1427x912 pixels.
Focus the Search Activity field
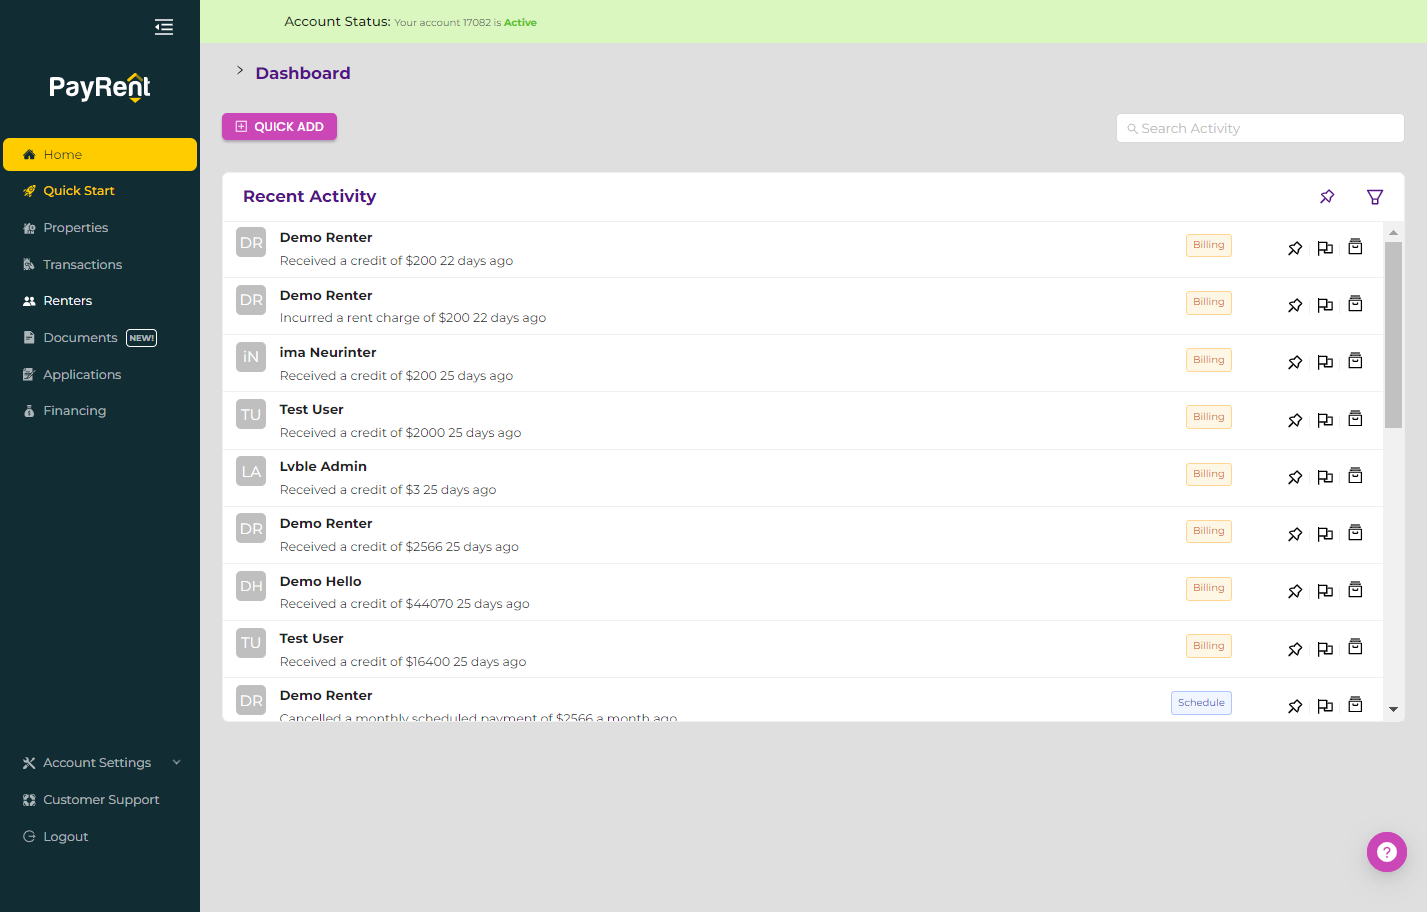tap(1260, 128)
